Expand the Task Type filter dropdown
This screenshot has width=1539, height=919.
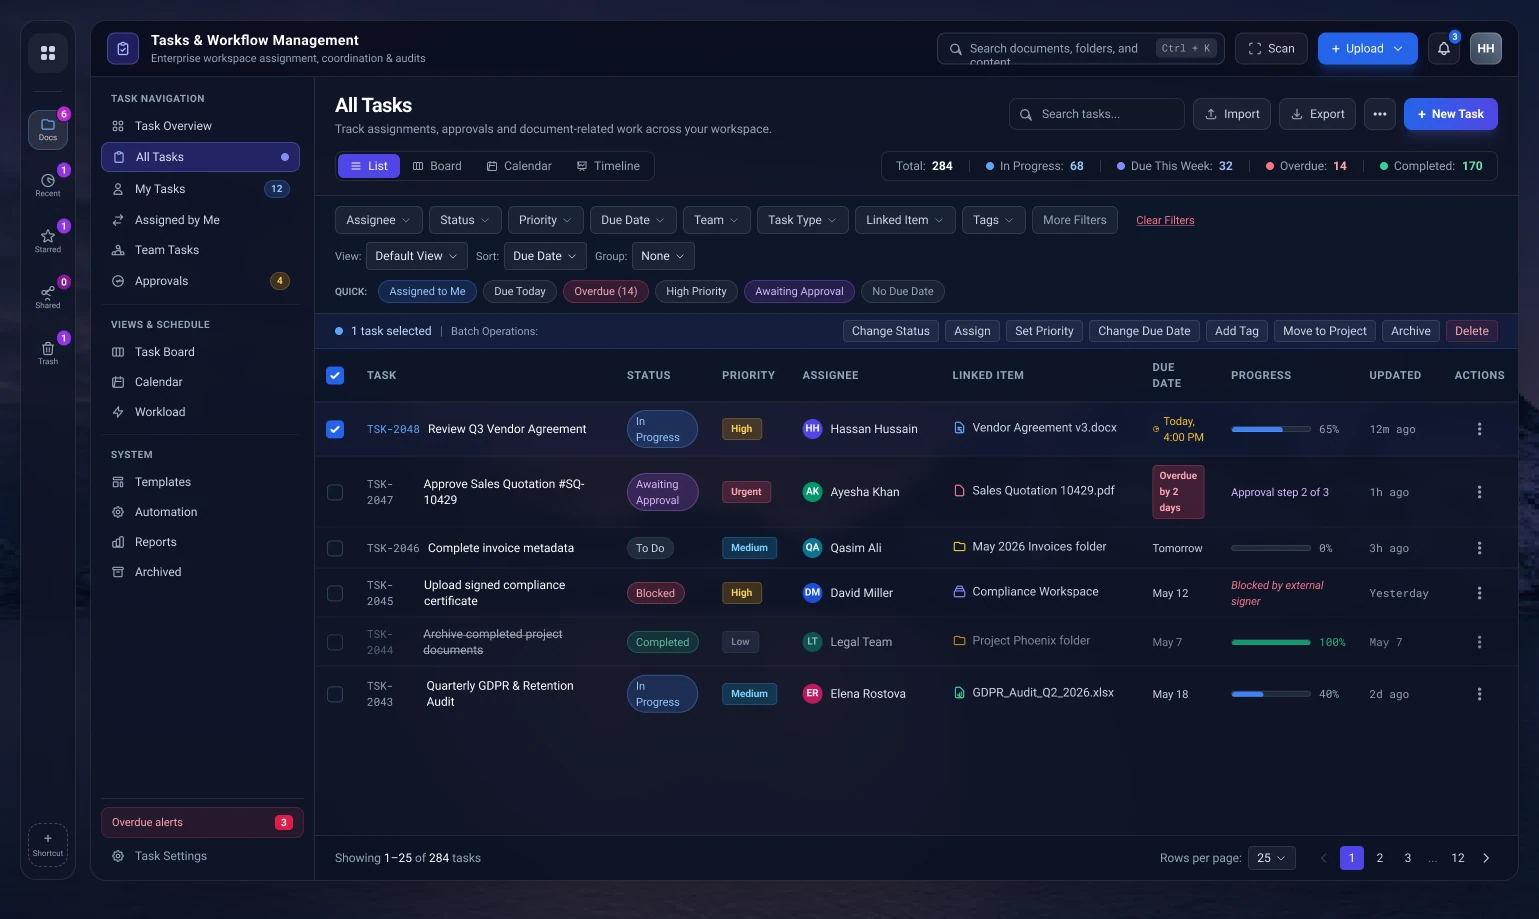tap(802, 220)
